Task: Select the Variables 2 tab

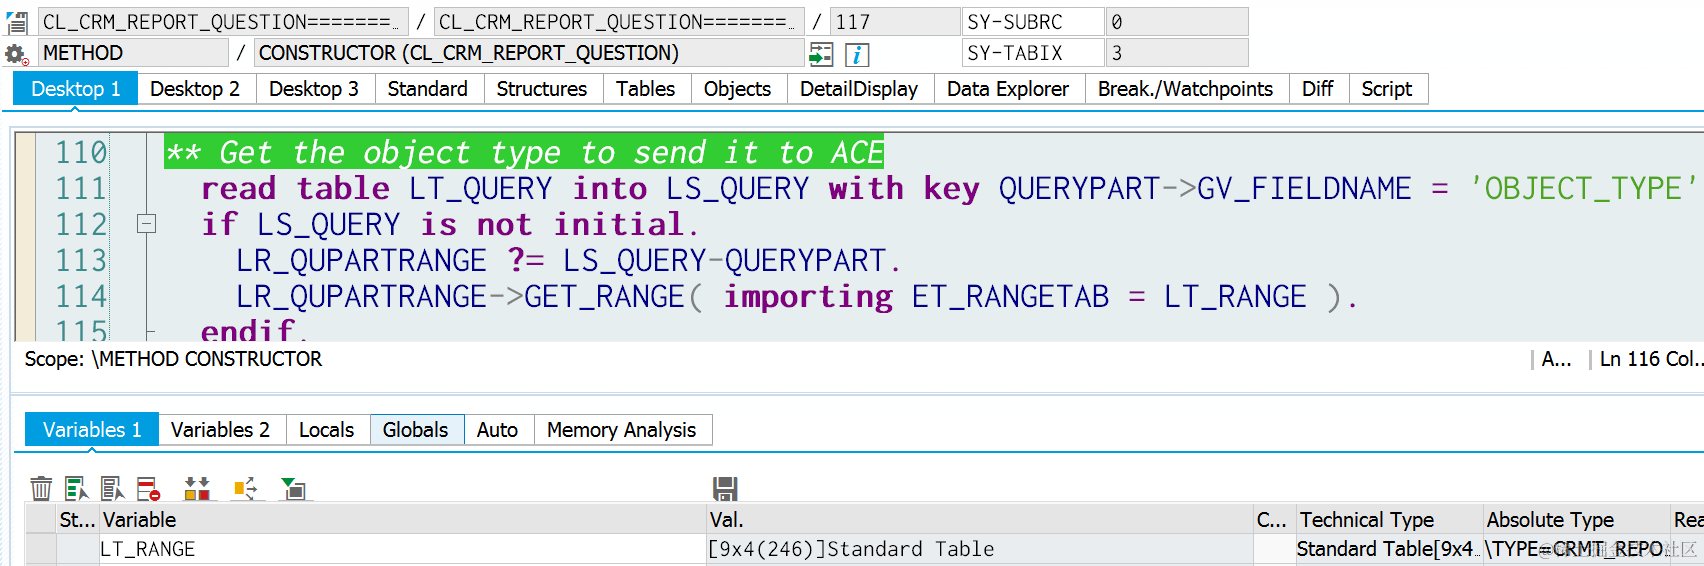Action: [221, 430]
